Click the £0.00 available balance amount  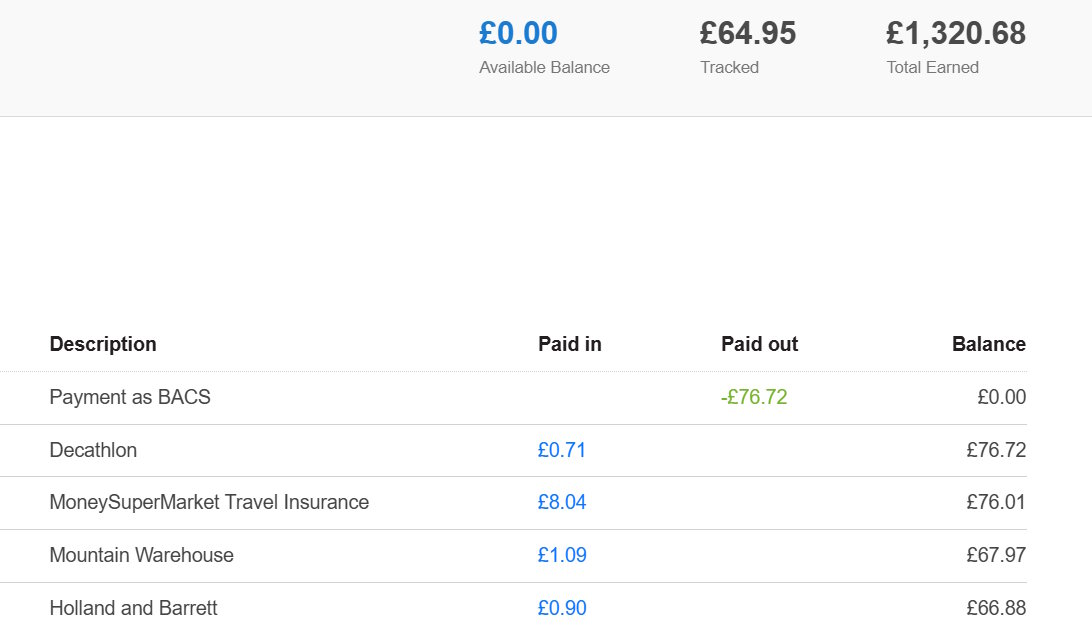518,34
